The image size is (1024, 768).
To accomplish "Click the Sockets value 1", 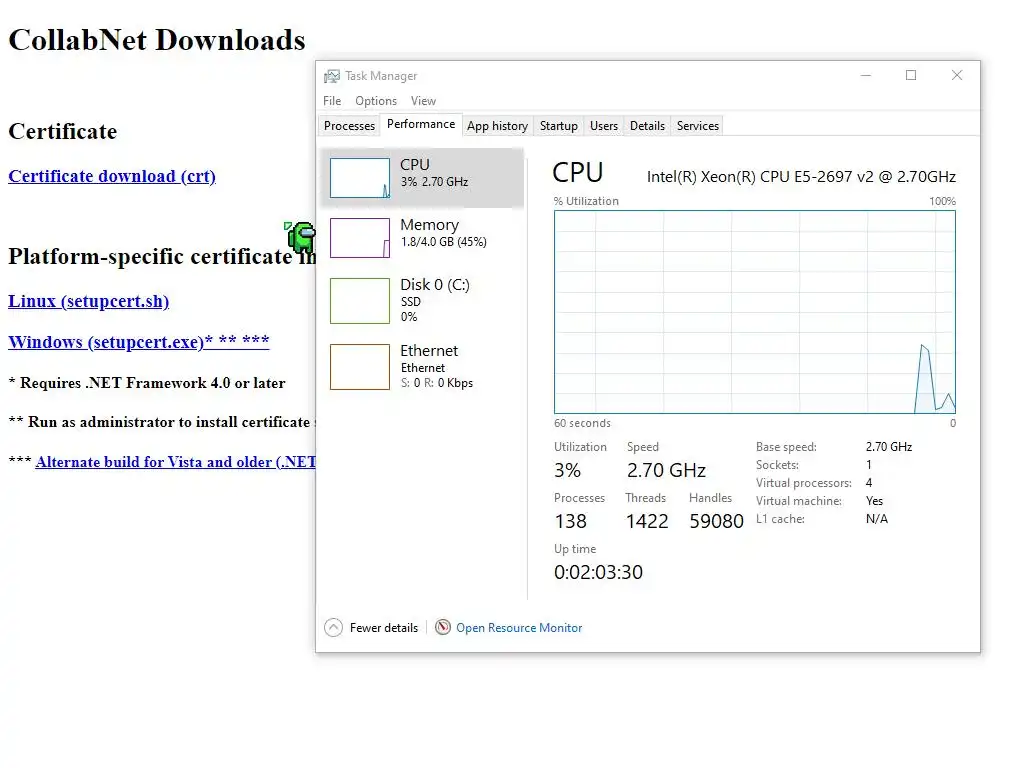I will [x=869, y=465].
